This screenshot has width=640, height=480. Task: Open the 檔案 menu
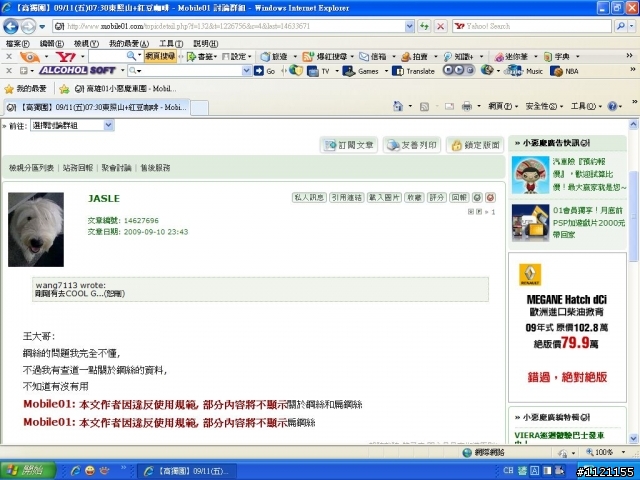click(18, 43)
